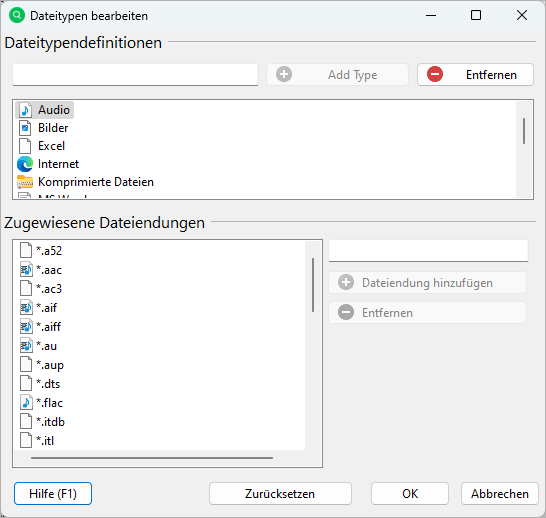546x518 pixels.
Task: Click the media icon next to *.au
Action: pyautogui.click(x=26, y=346)
